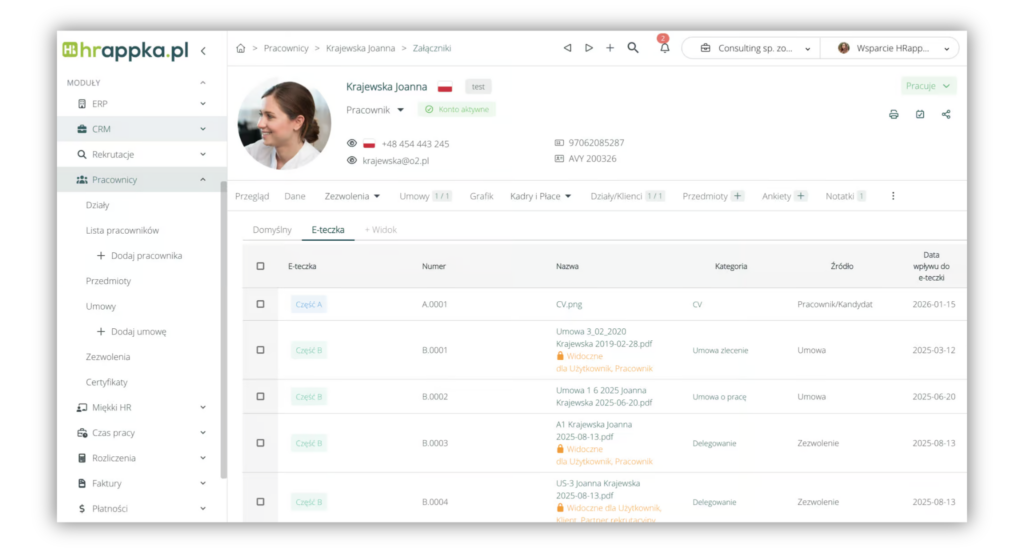This screenshot has width=1024, height=553.
Task: Collapse the sidebar with the arrow
Action: pos(204,51)
